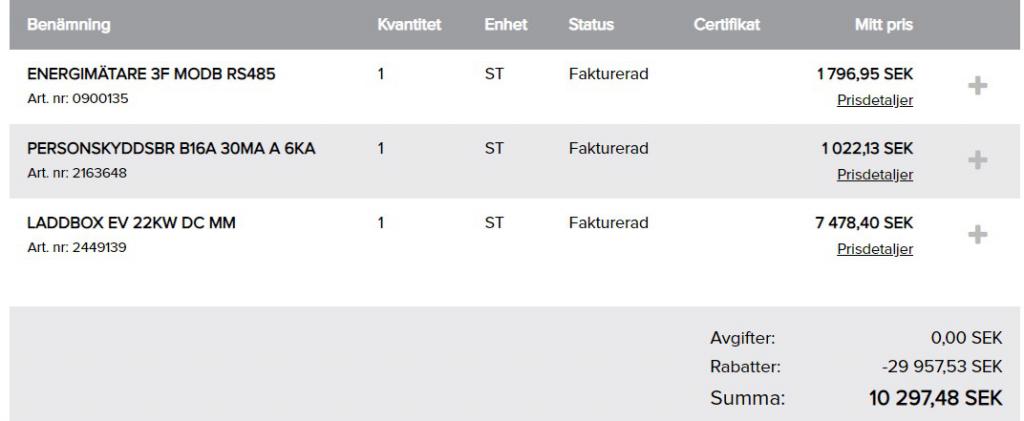Click plus icon for LADDBOX EV 22KW
This screenshot has height=421, width=1024.
979,234
